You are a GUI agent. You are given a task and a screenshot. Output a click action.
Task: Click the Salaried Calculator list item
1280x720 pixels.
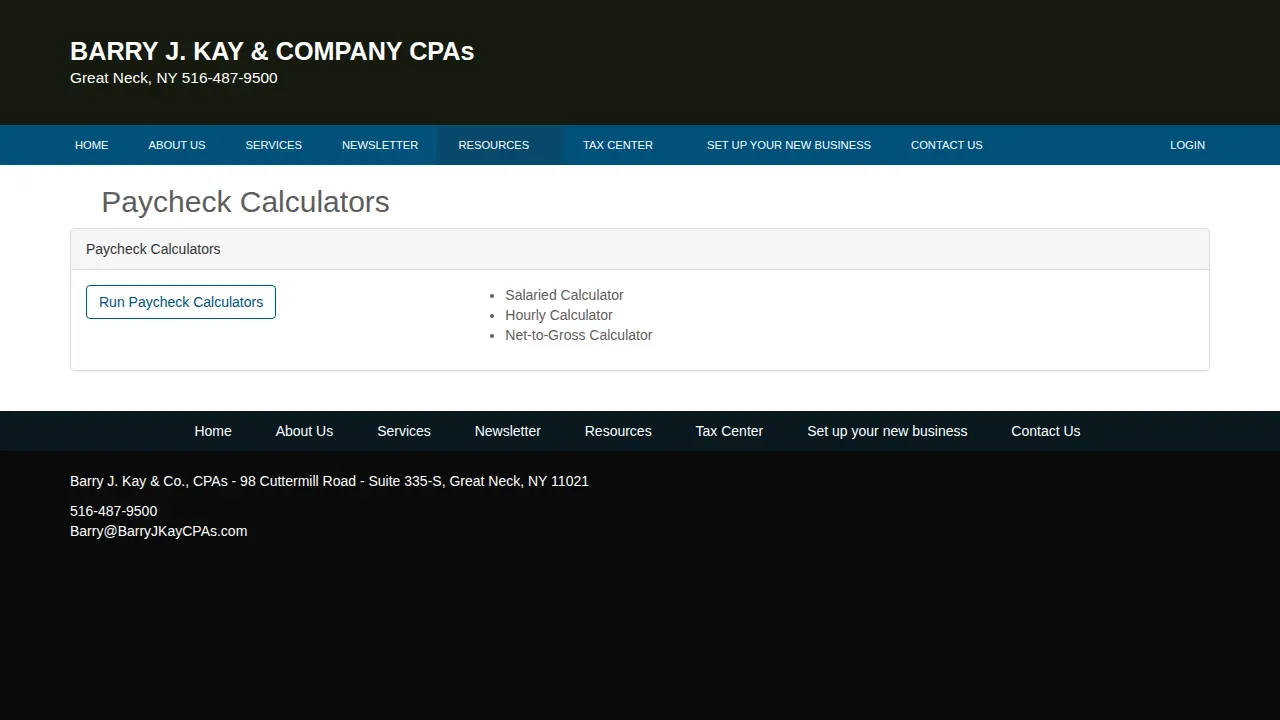564,295
